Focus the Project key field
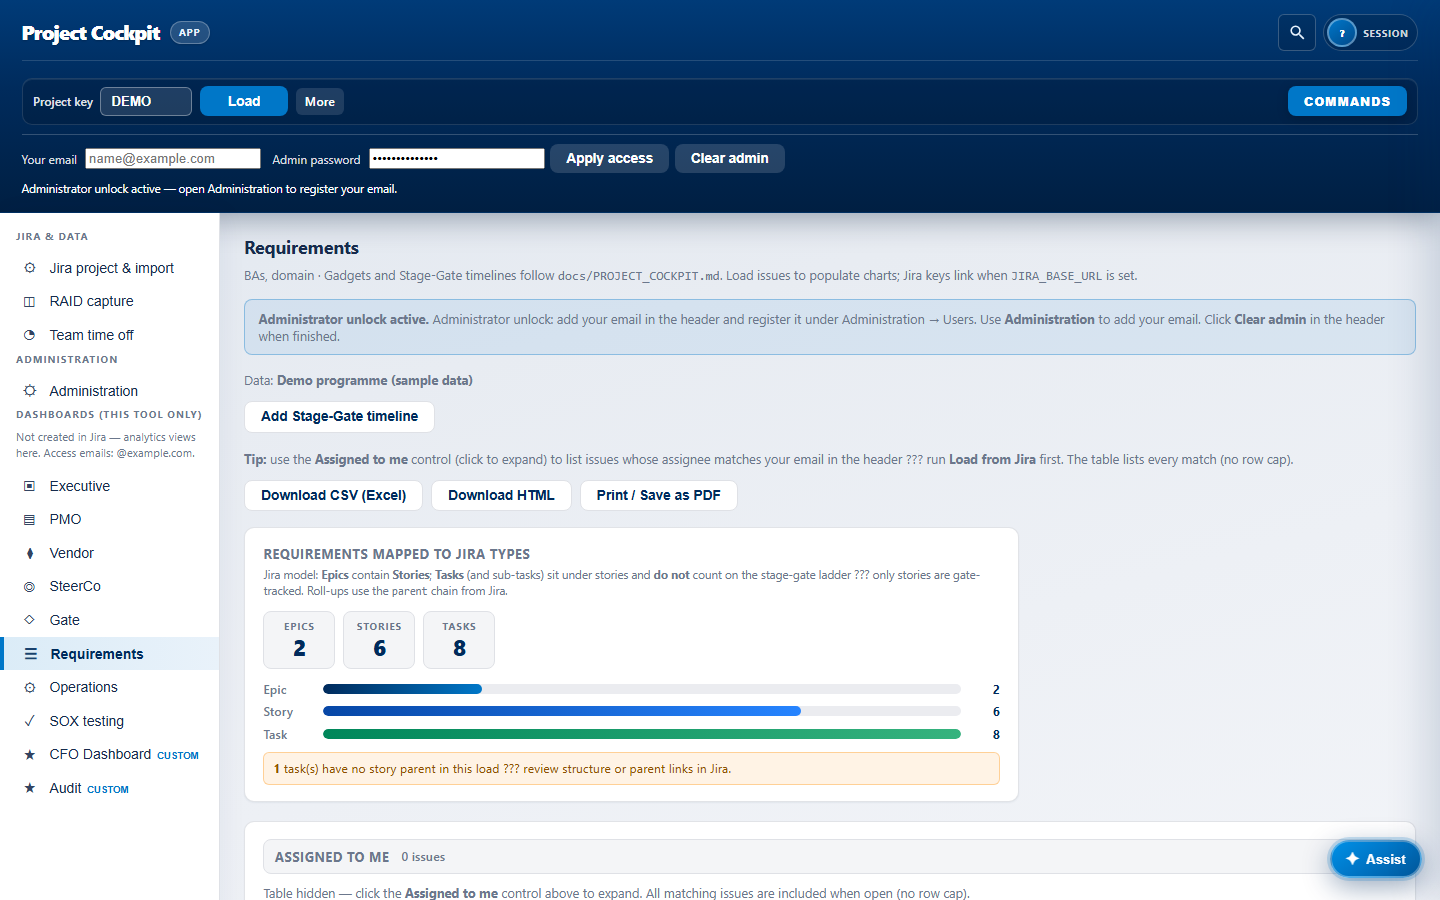 pos(146,101)
